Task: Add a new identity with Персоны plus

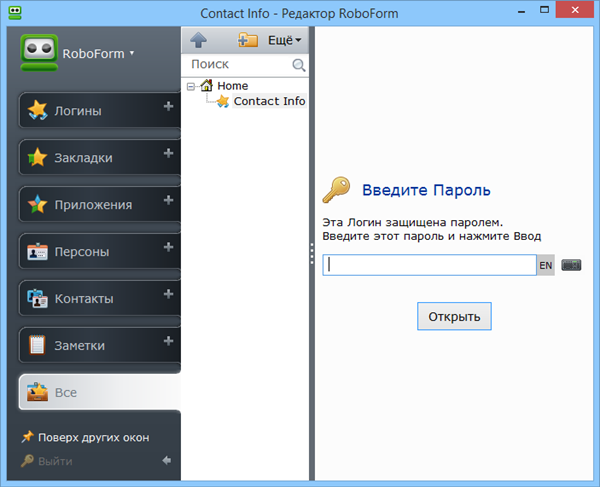Action: coord(168,247)
